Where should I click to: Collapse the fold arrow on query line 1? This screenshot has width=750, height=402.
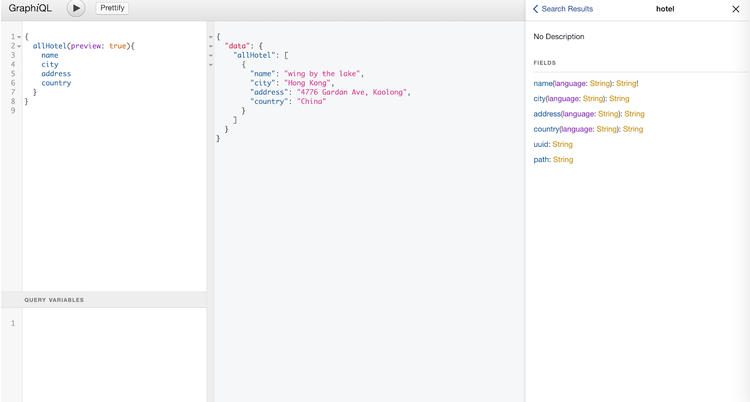(x=19, y=37)
